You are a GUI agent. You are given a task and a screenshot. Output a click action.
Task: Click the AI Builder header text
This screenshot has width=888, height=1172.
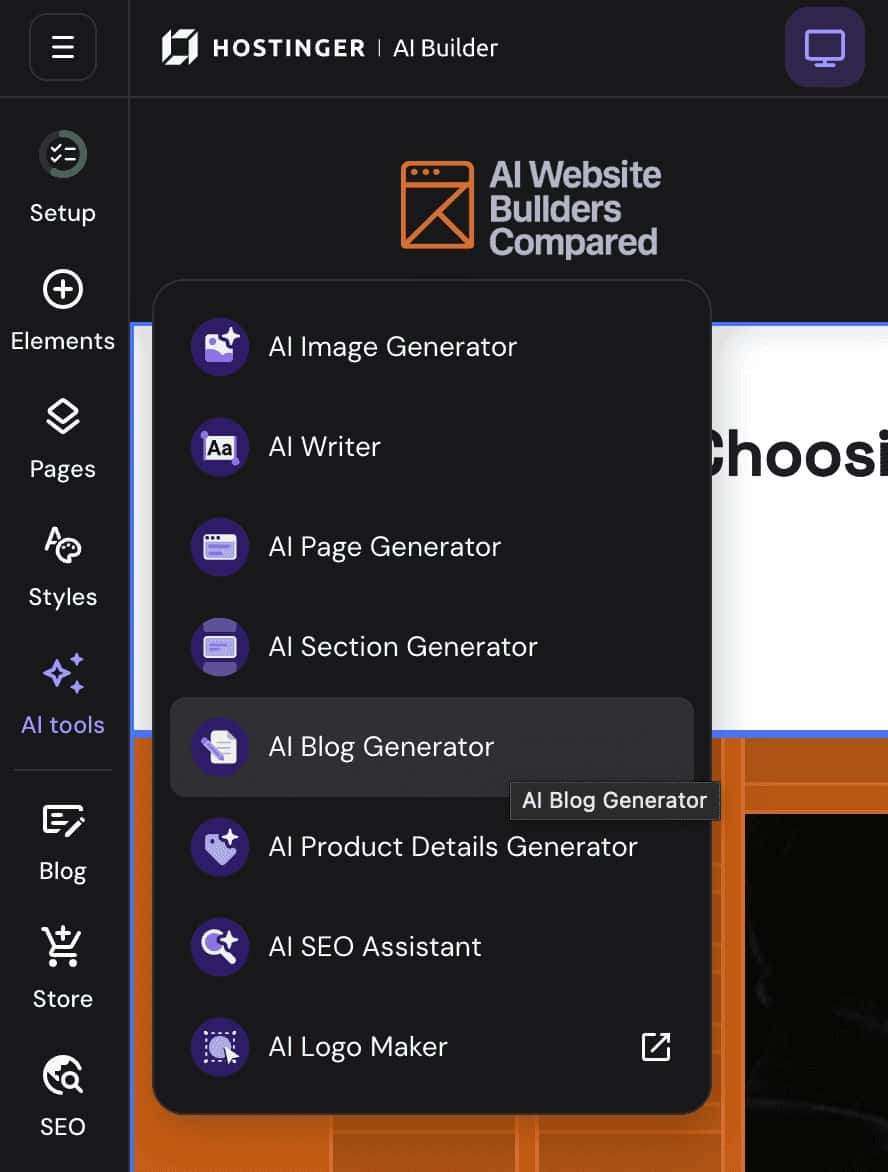(445, 48)
